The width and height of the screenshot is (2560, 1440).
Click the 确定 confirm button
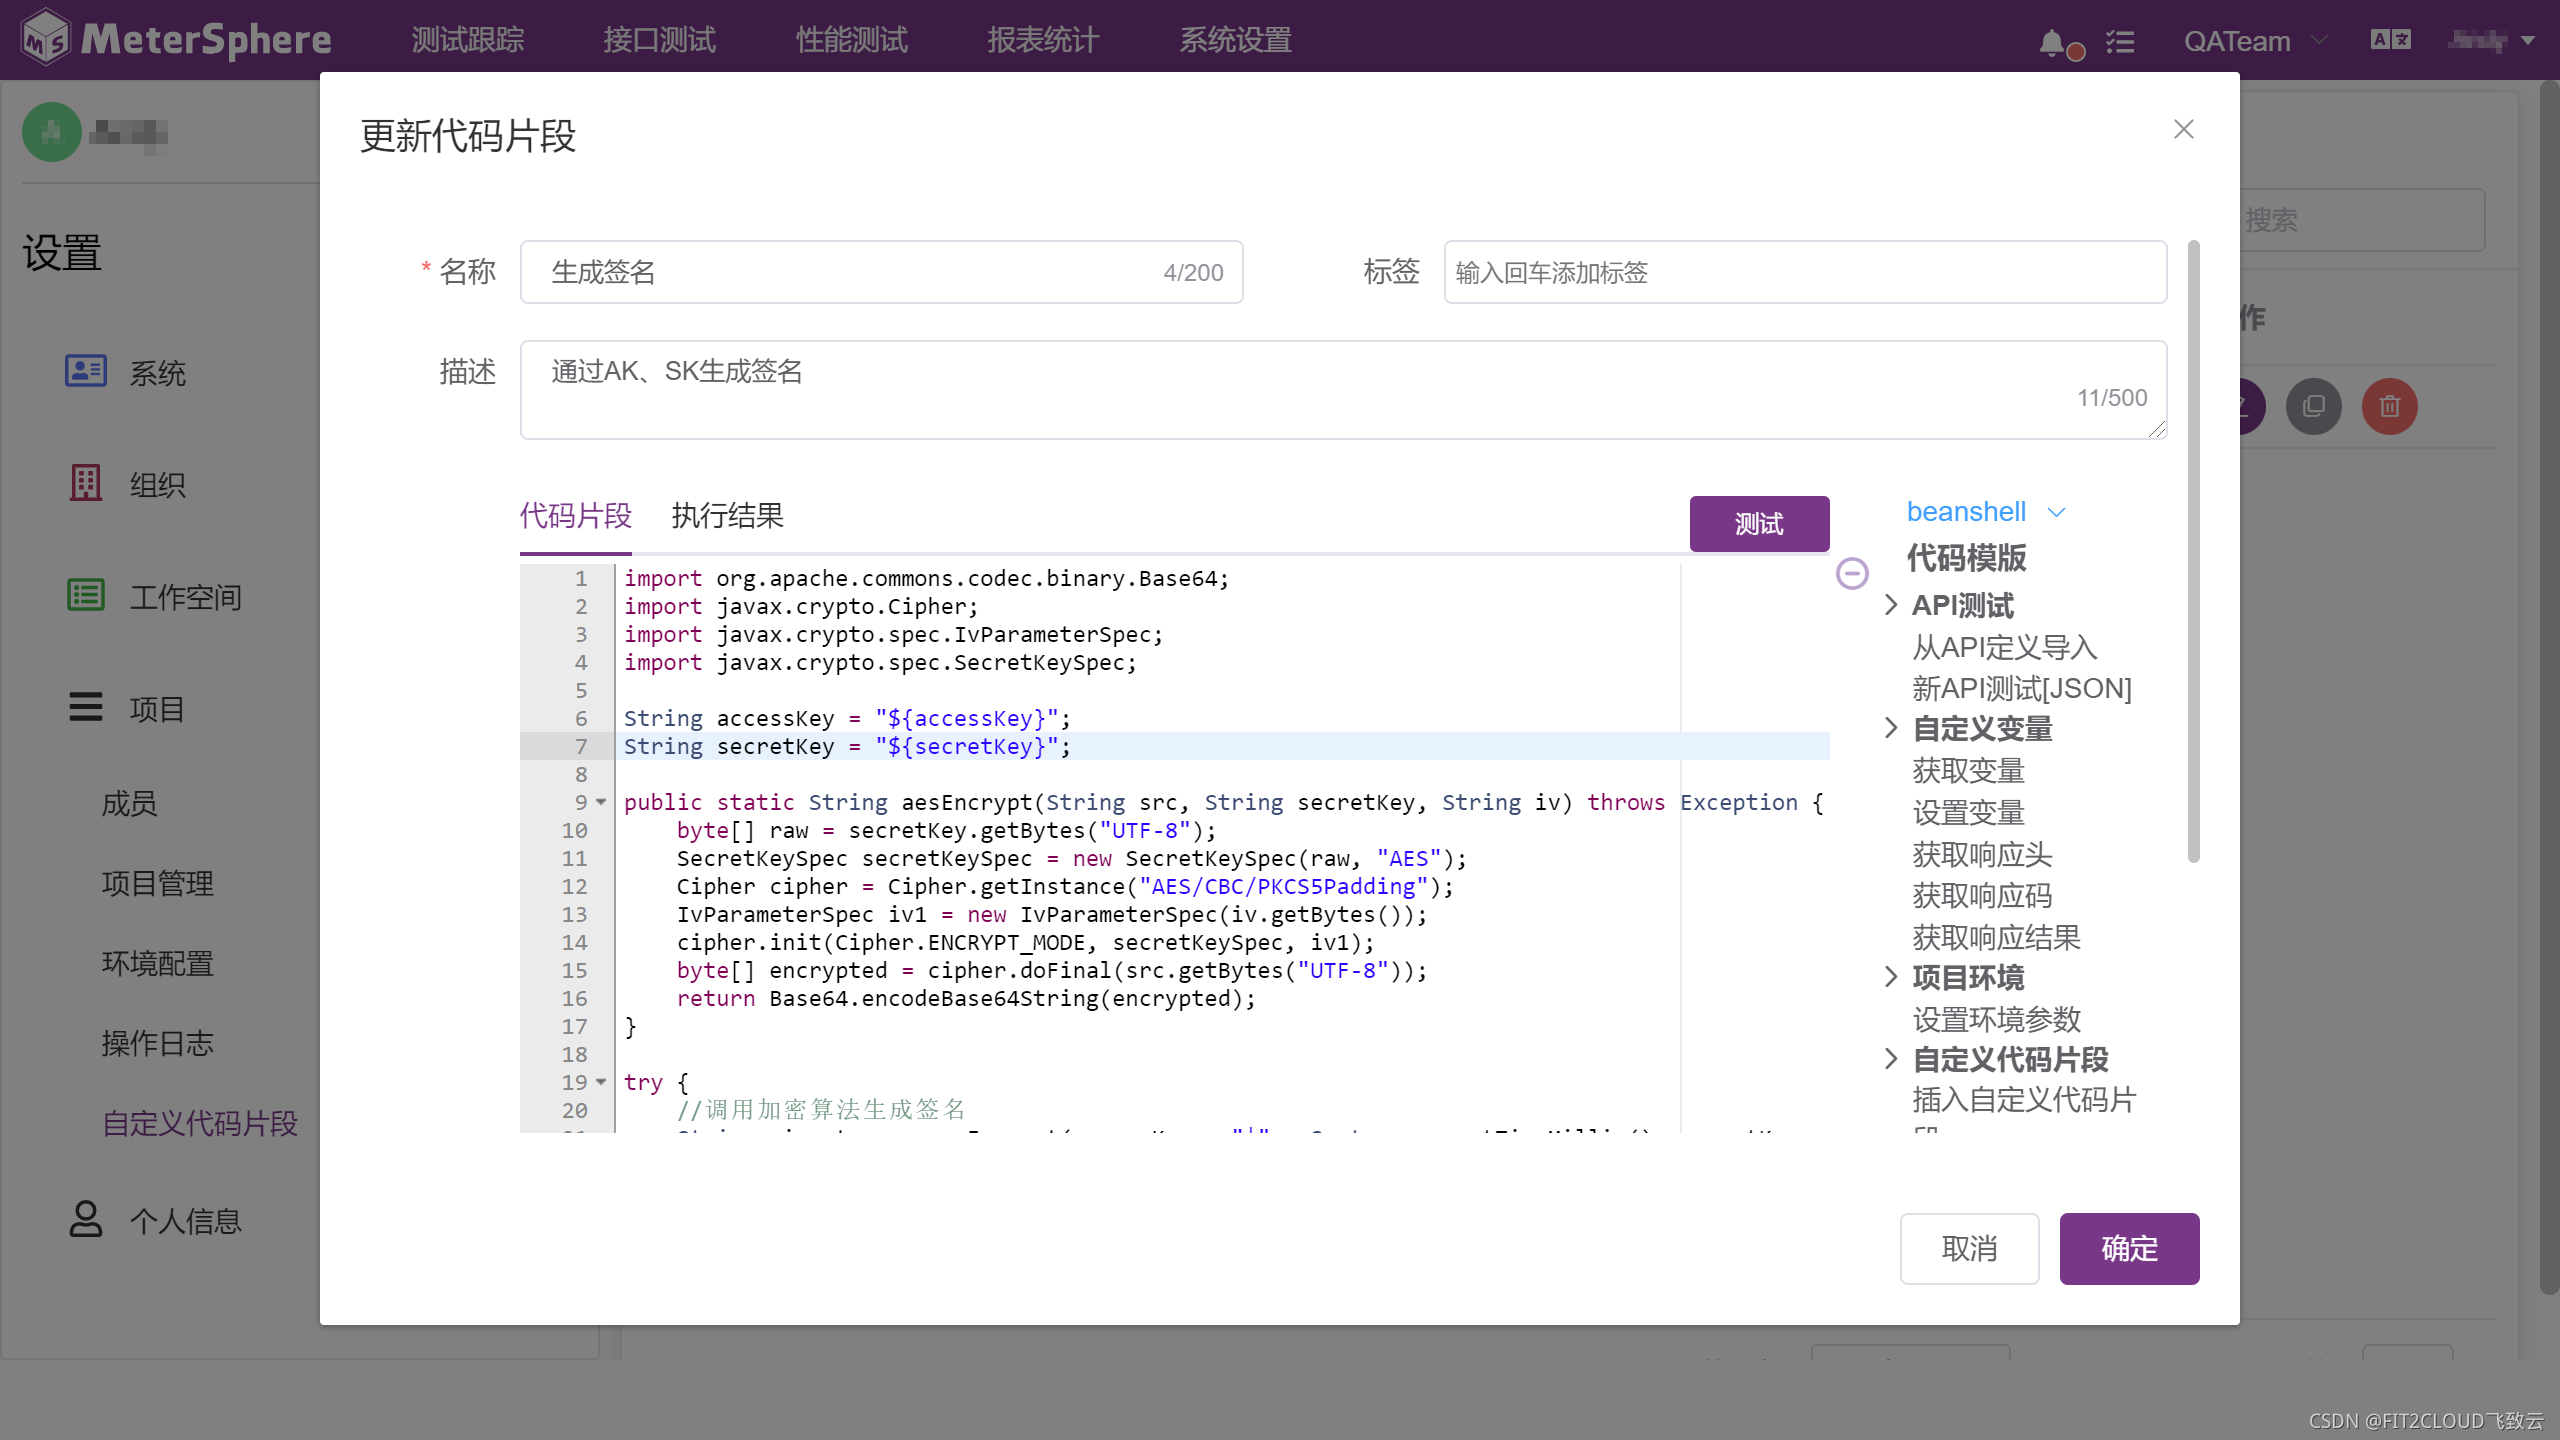(x=2128, y=1248)
